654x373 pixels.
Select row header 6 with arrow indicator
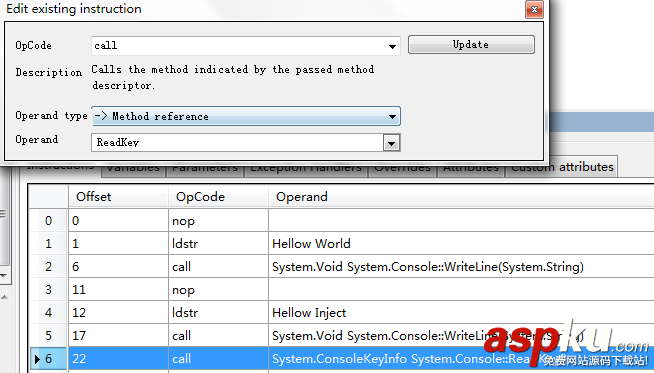(48, 358)
